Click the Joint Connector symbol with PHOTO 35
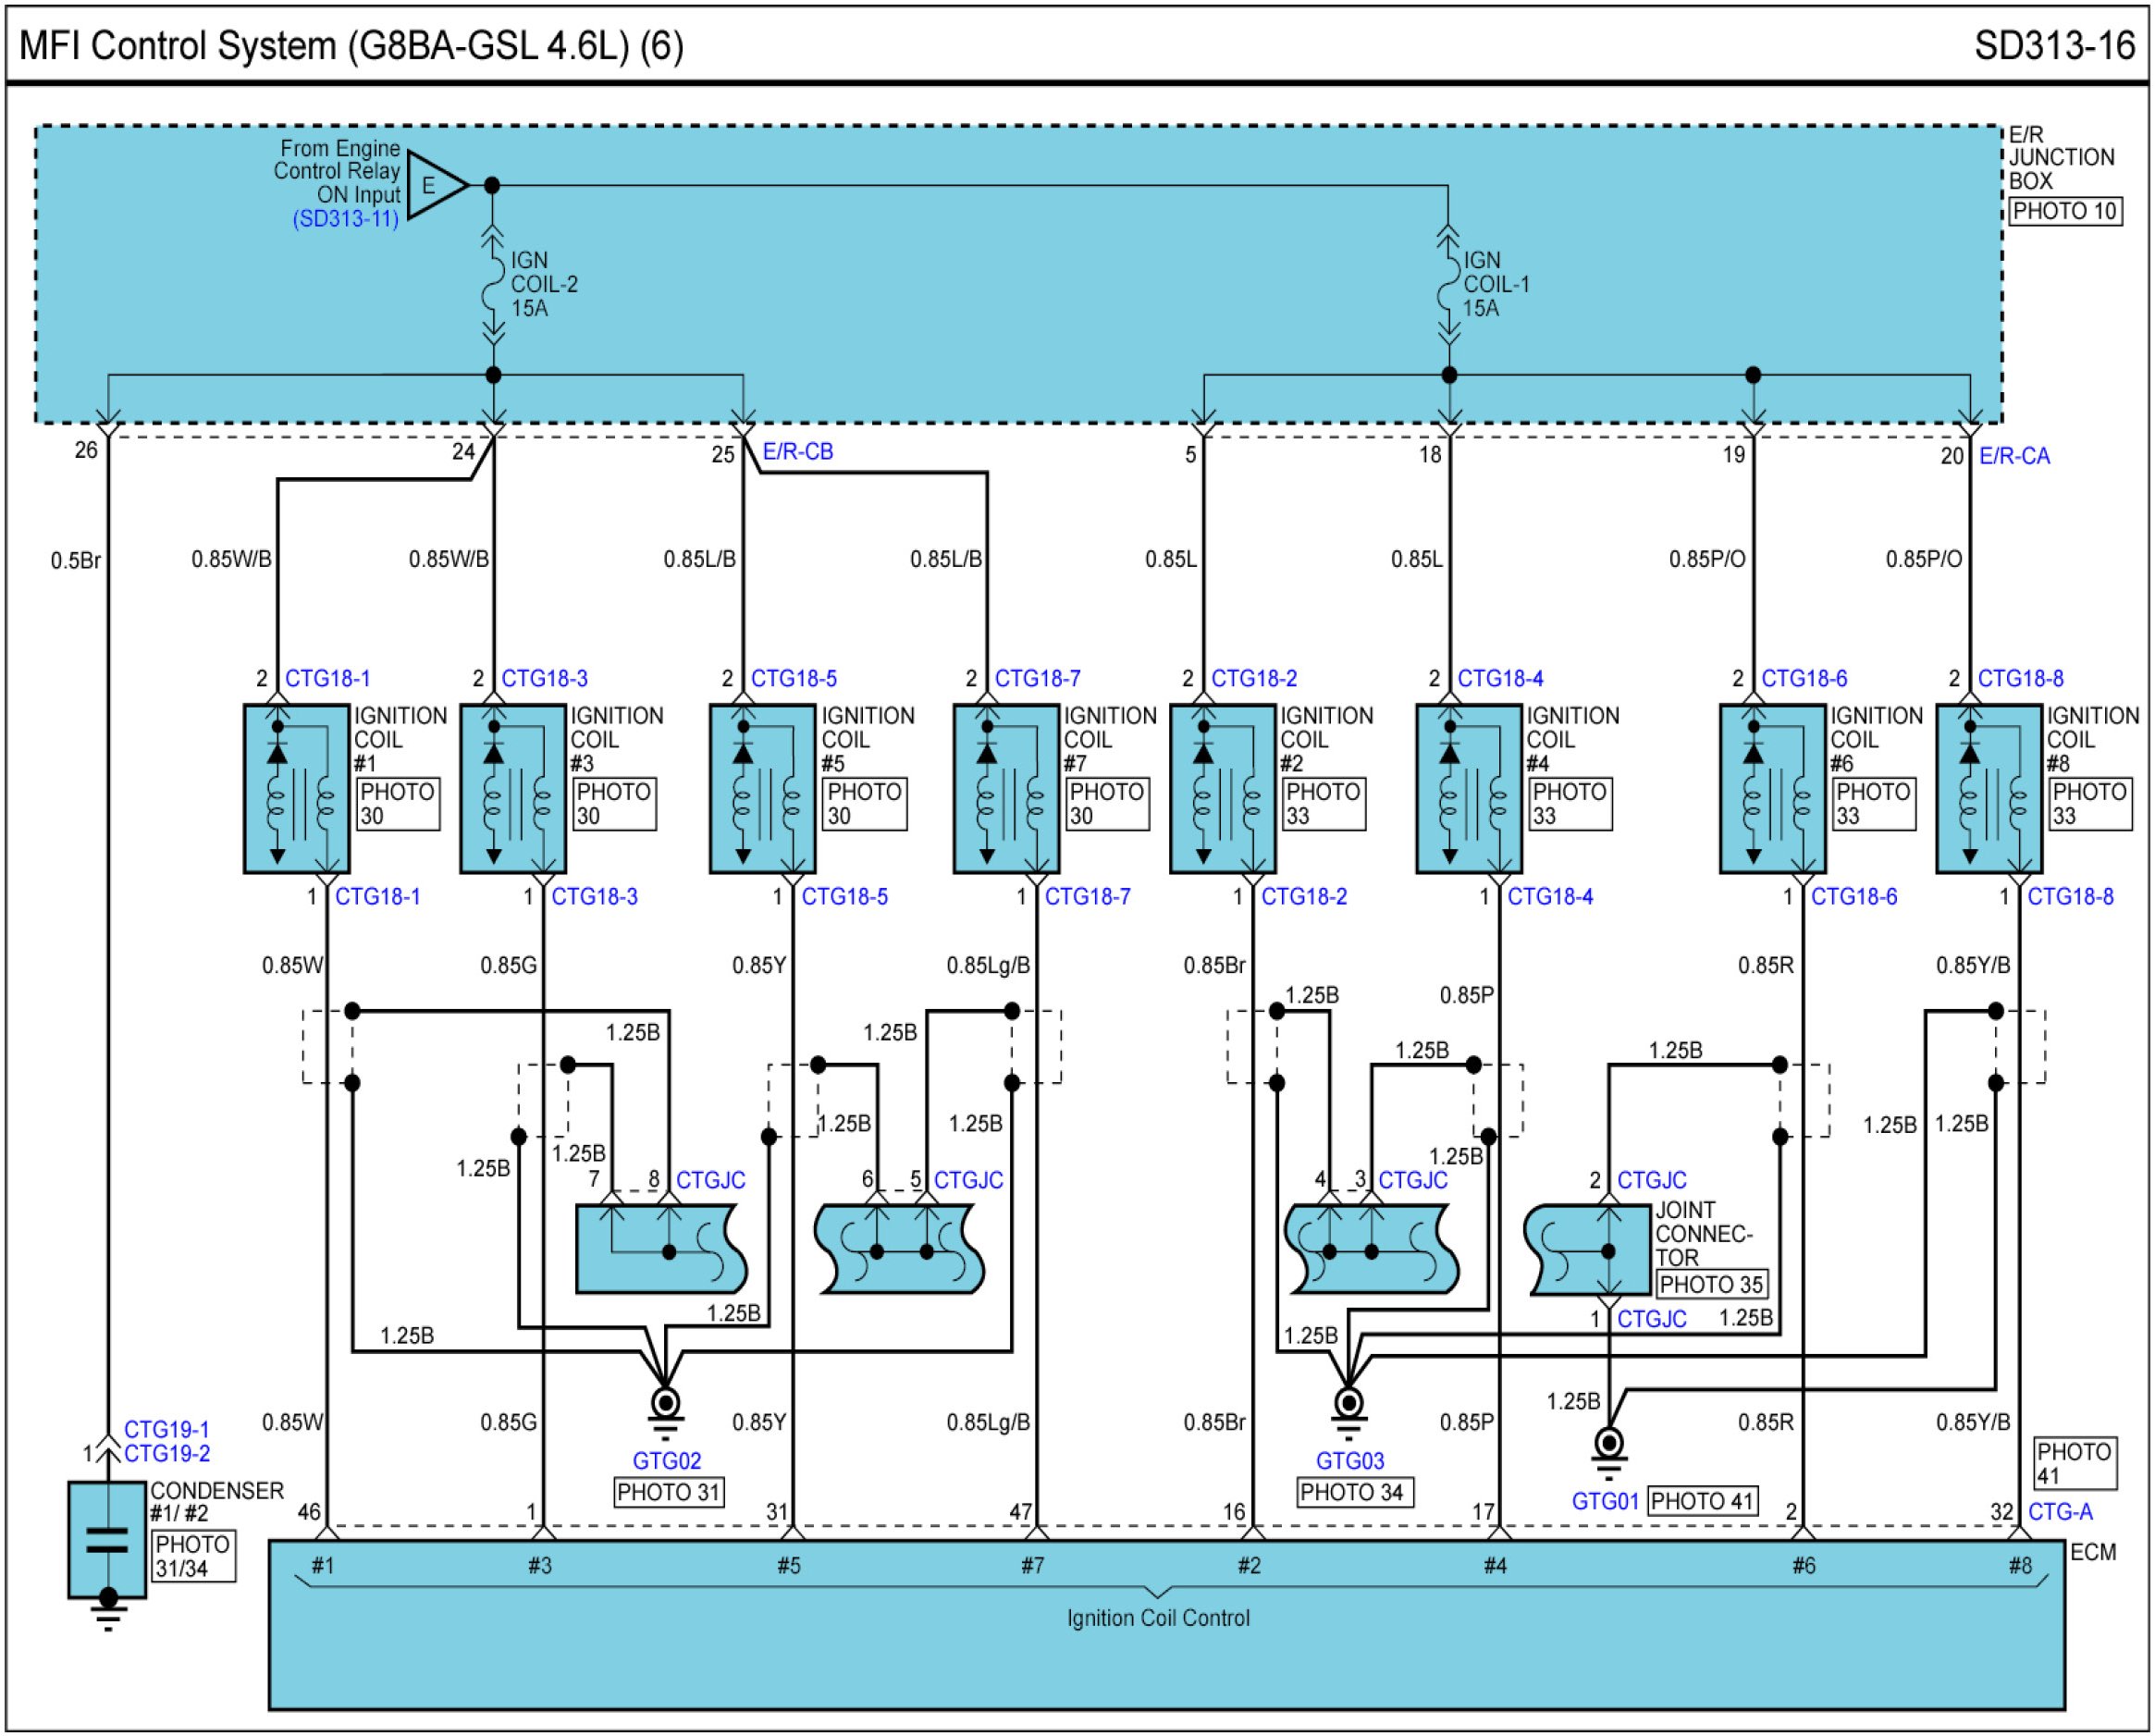 [x=1588, y=1250]
